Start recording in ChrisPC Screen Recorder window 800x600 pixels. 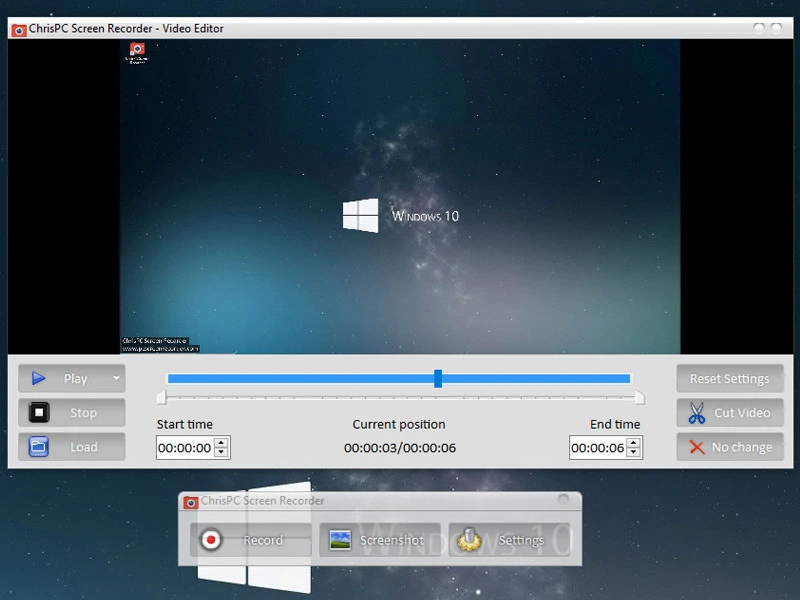[x=251, y=540]
